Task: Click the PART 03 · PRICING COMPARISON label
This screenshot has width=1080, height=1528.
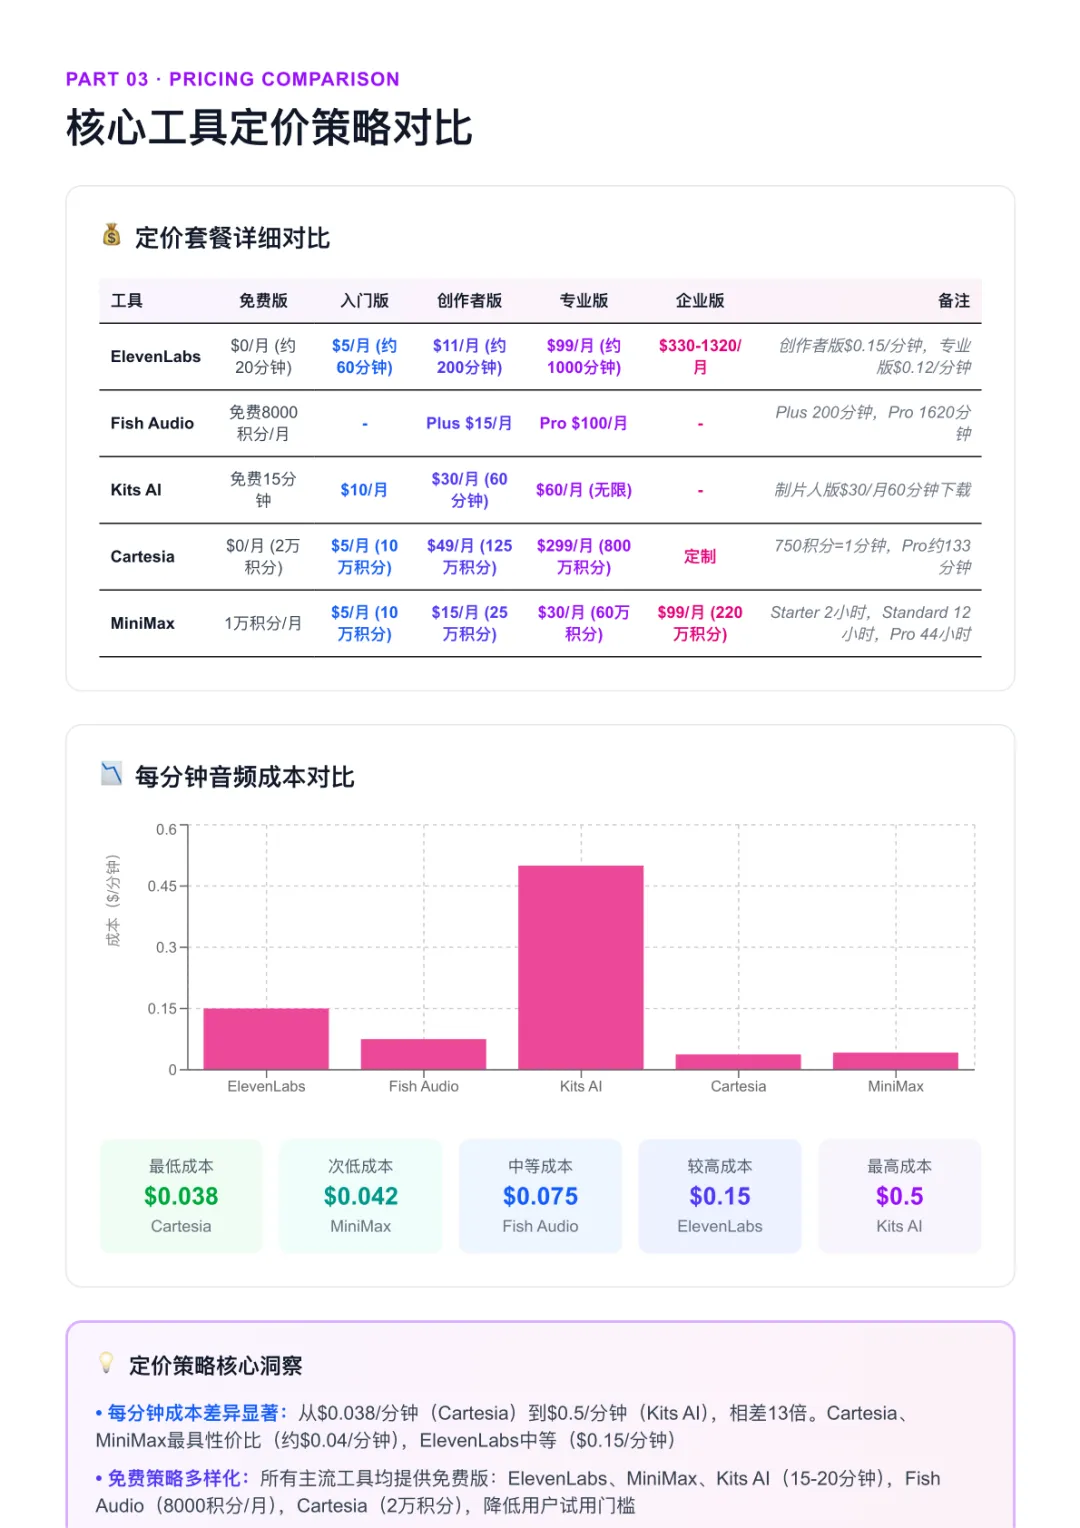Action: [233, 79]
